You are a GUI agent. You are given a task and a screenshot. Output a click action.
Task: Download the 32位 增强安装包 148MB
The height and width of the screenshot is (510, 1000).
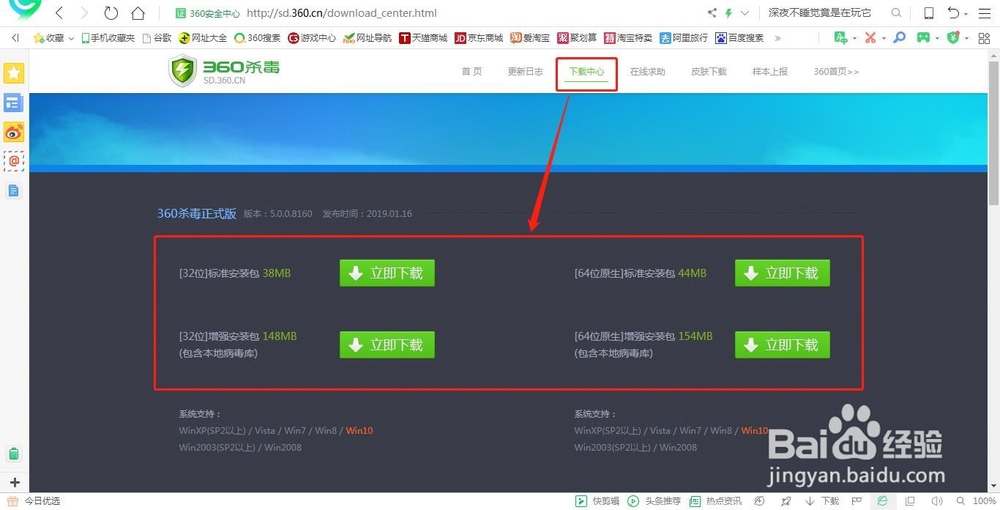coord(387,345)
